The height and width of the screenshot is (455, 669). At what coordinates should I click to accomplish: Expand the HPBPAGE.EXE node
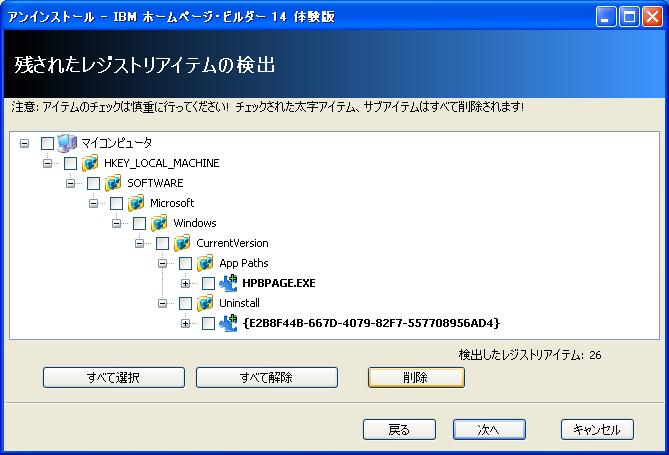pos(186,284)
